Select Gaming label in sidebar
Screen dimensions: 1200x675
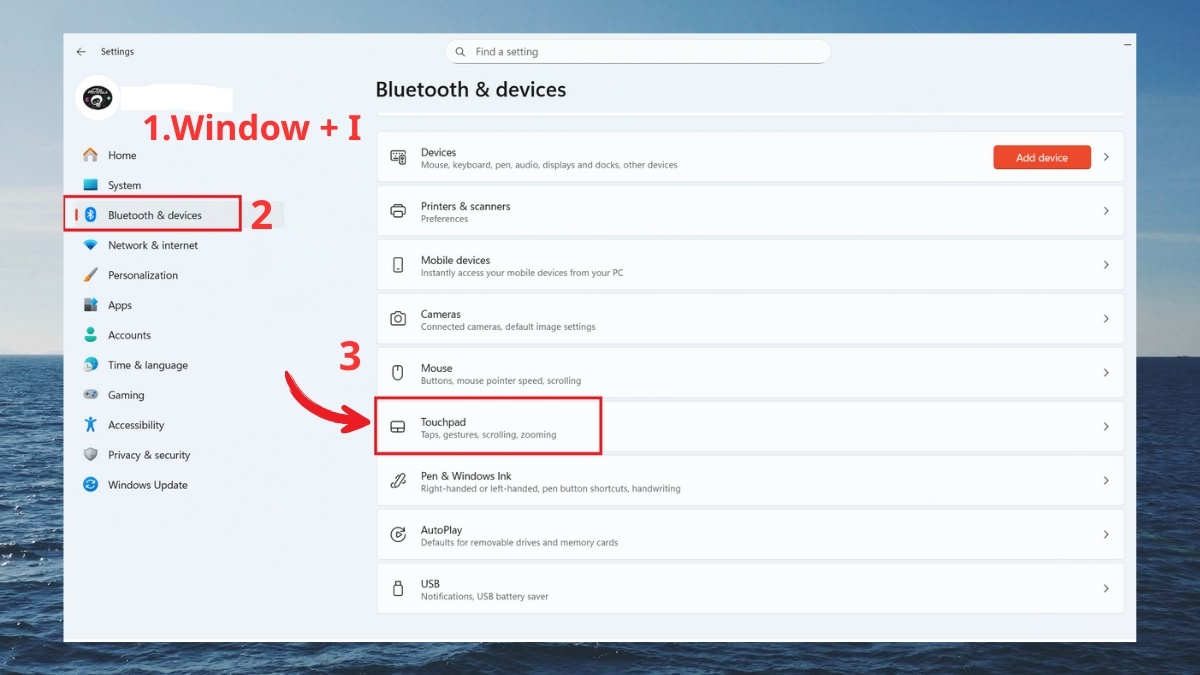click(126, 395)
